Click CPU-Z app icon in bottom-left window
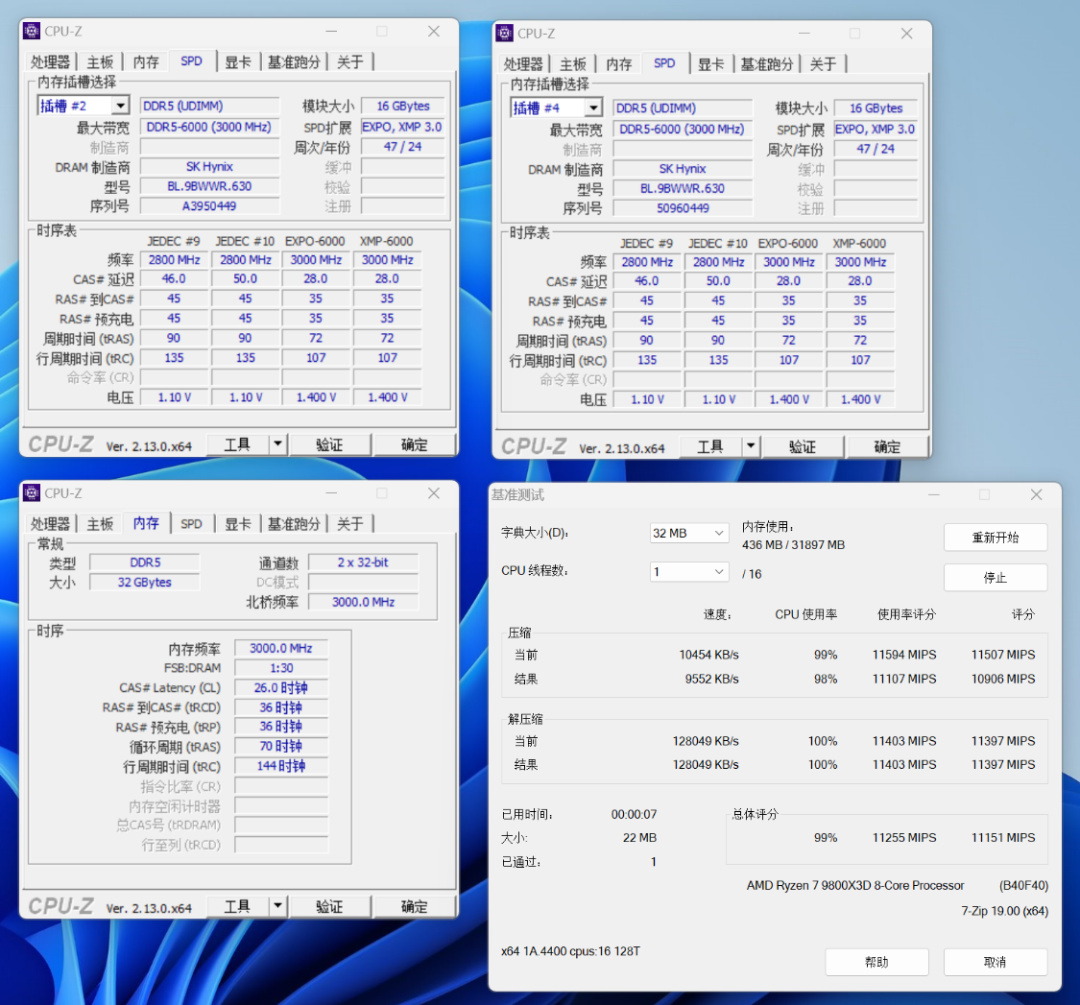The width and height of the screenshot is (1080, 1005). tap(32, 493)
